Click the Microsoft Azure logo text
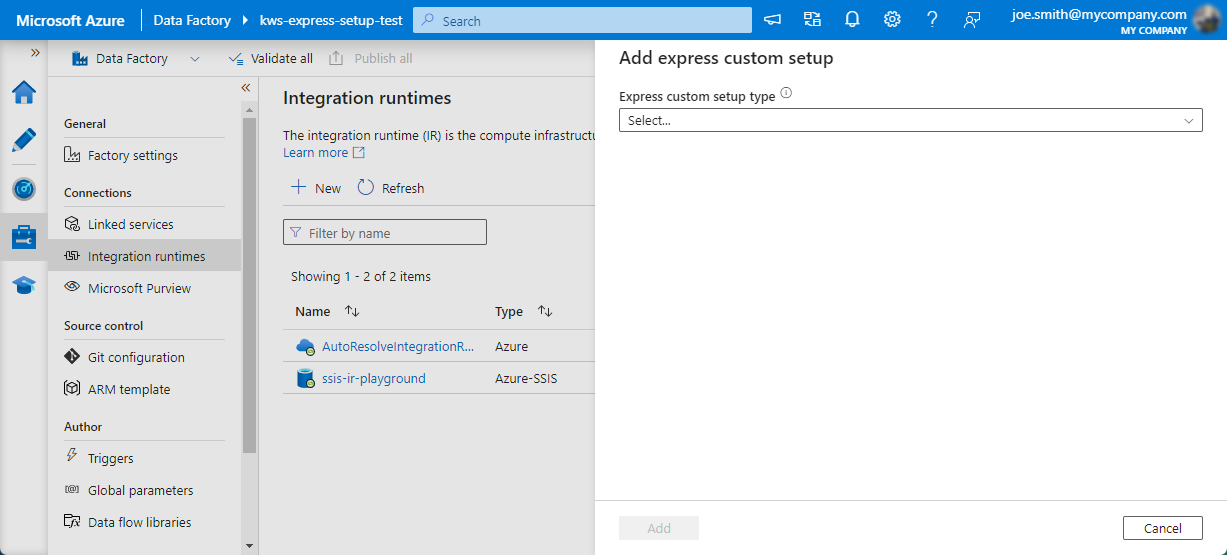The height and width of the screenshot is (555, 1227). (70, 20)
